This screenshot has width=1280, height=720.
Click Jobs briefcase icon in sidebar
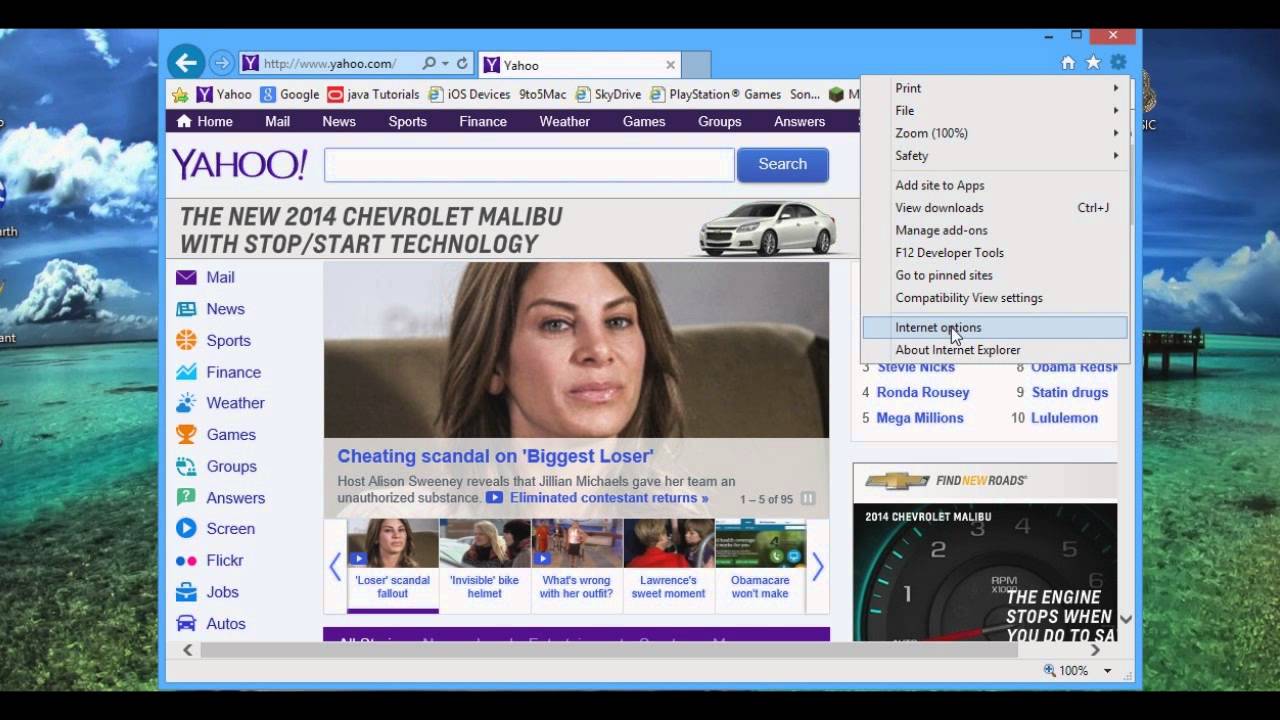pos(186,592)
